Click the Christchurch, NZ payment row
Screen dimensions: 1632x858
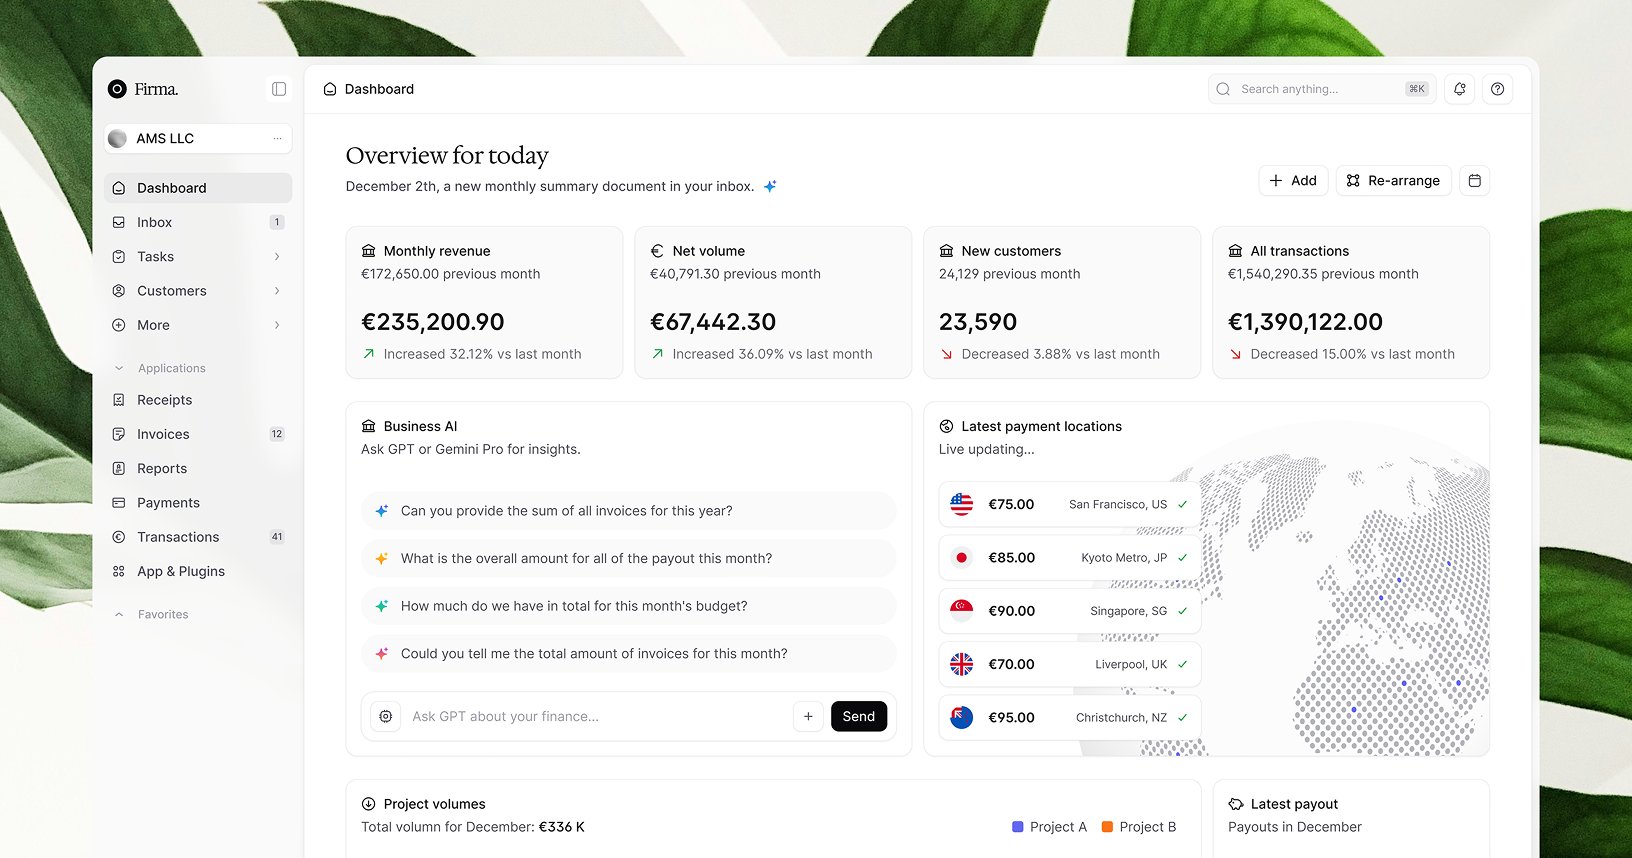(1070, 717)
